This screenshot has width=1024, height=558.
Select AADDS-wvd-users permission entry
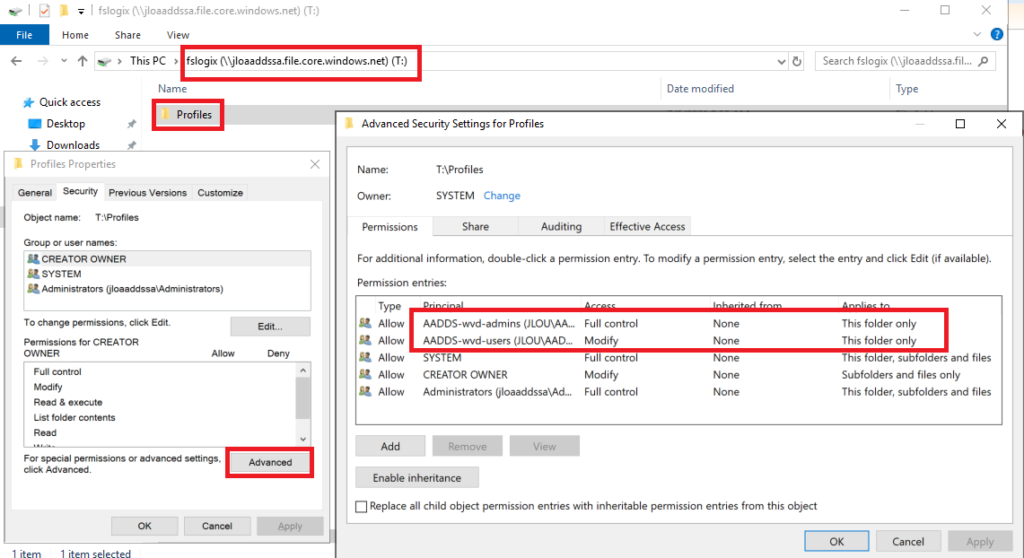(678, 340)
